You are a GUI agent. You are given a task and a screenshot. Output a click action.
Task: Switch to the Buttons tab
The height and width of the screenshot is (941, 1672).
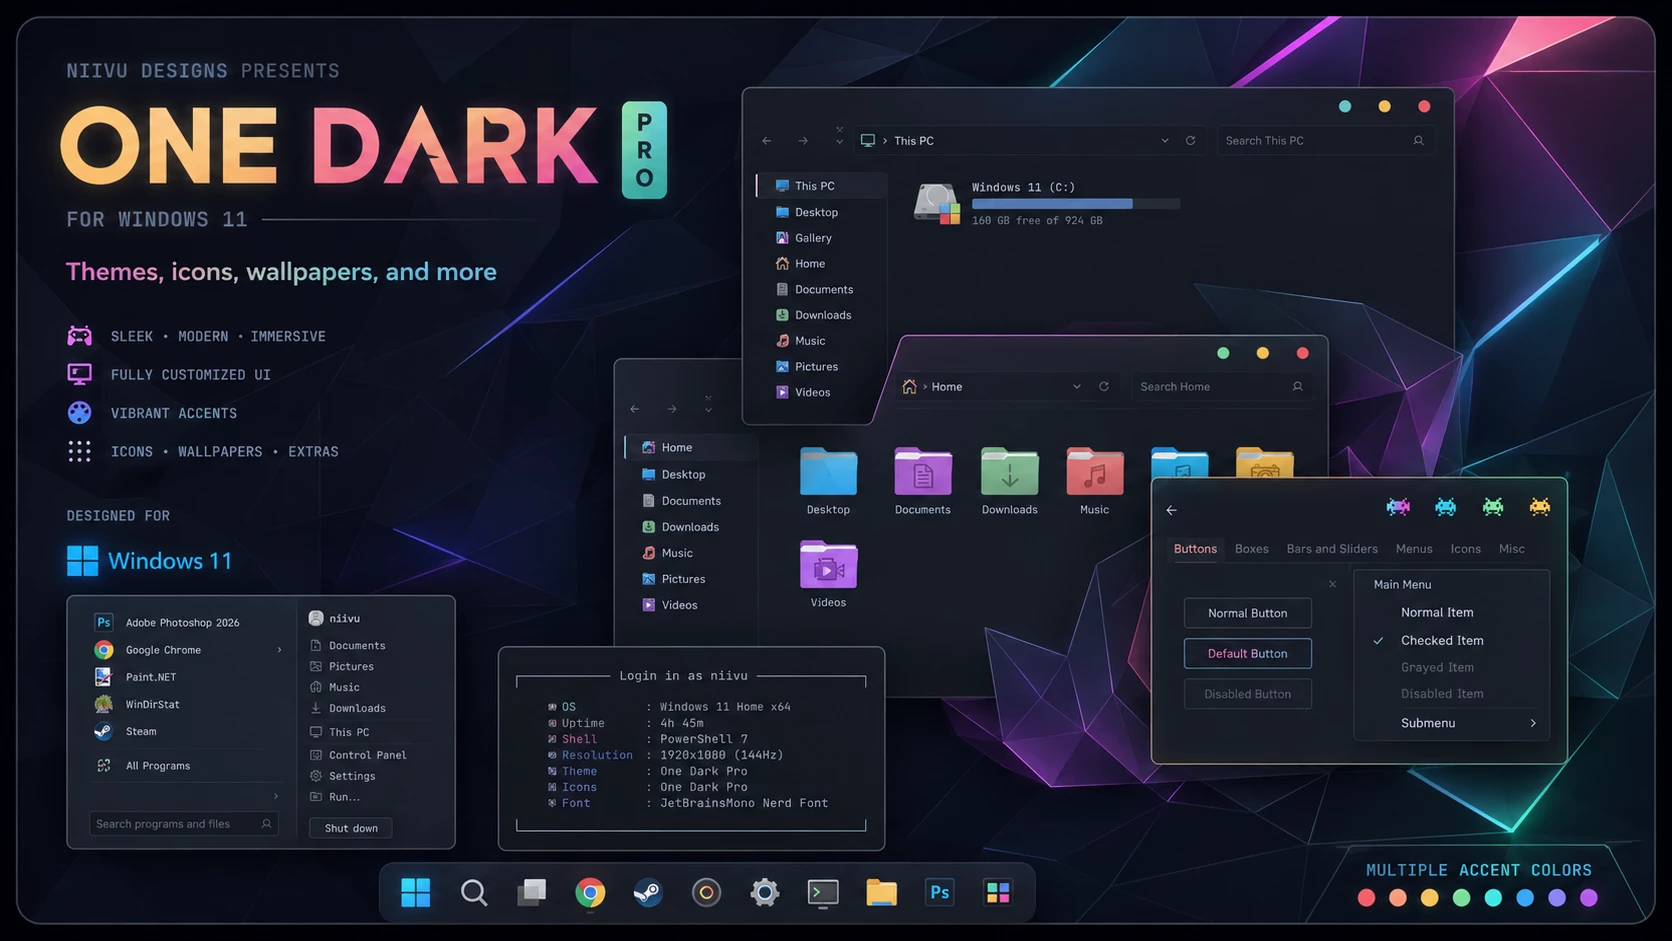click(1195, 549)
